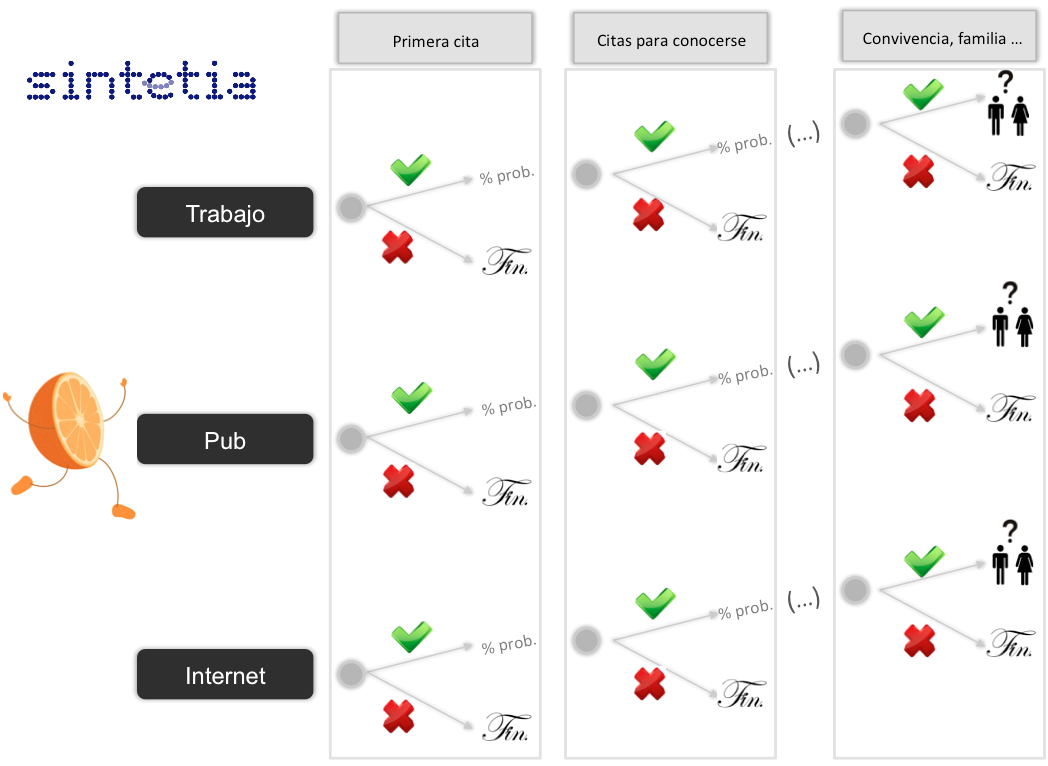Expand the (...) ellipsis in Internet row

click(x=803, y=599)
